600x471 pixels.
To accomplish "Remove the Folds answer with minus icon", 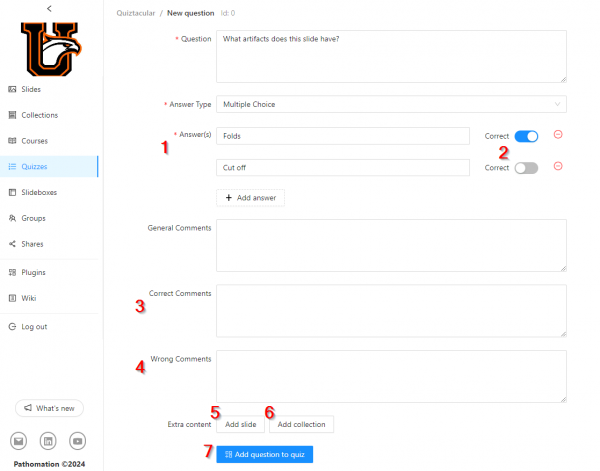I will pyautogui.click(x=557, y=135).
